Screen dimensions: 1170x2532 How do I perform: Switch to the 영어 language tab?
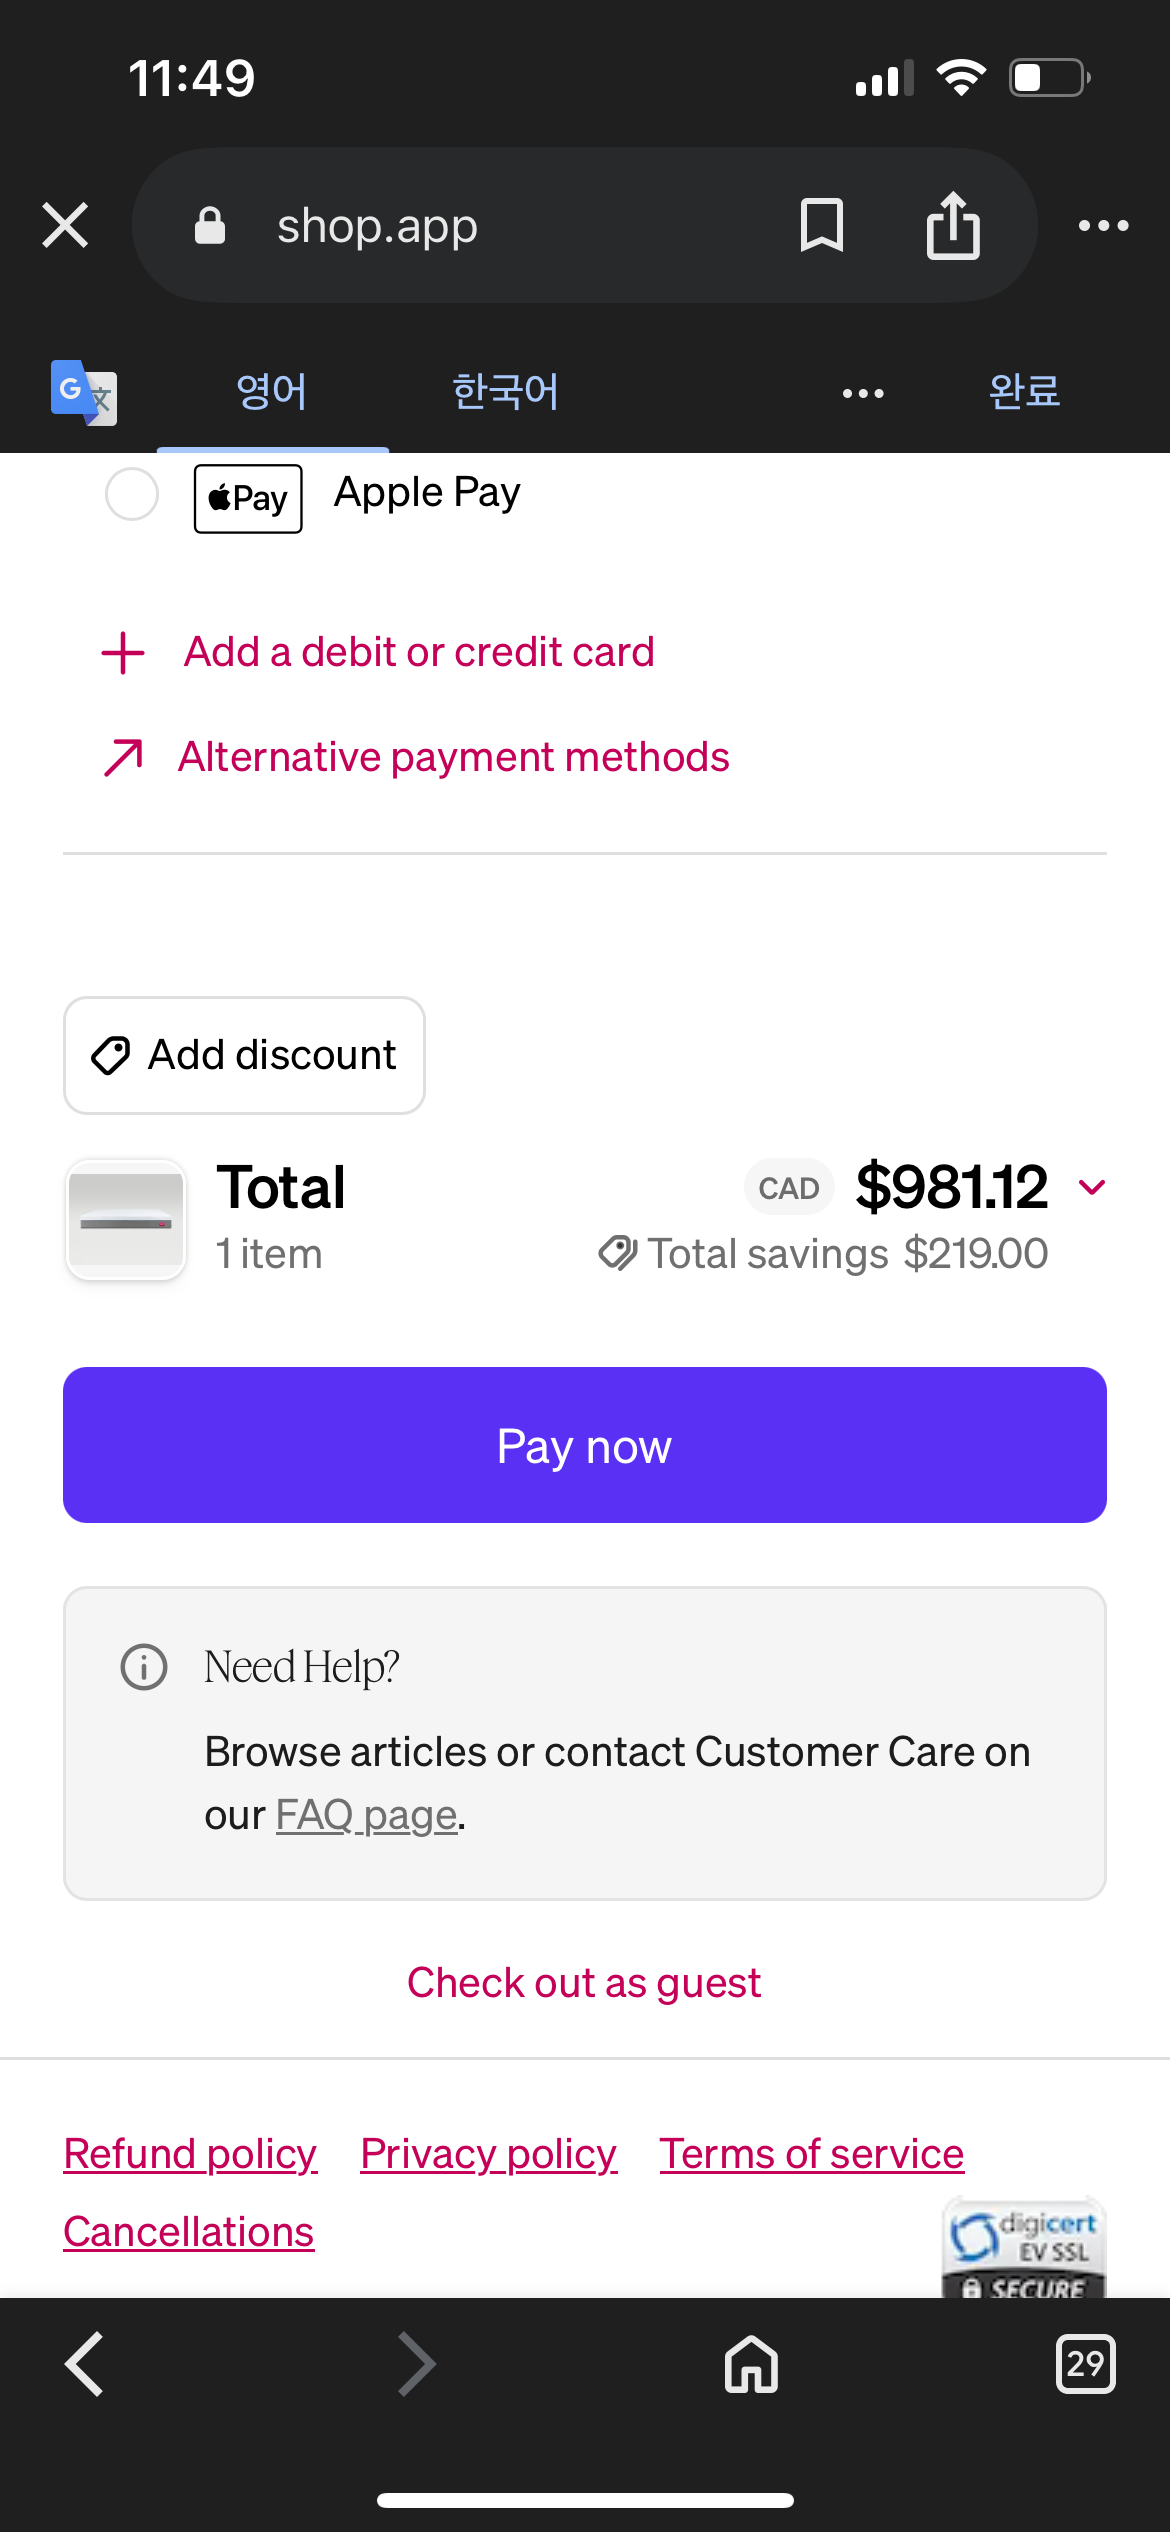click(x=272, y=392)
